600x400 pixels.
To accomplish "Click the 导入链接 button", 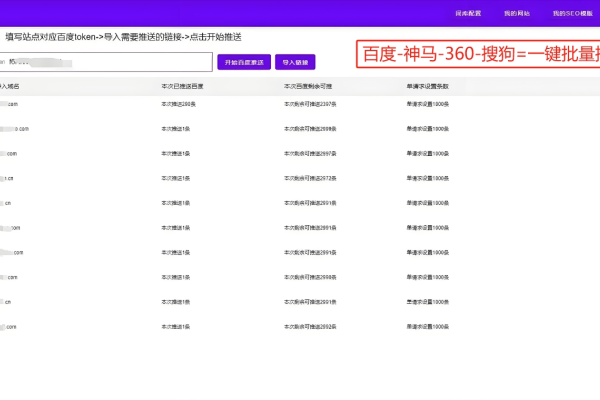I will tap(295, 62).
